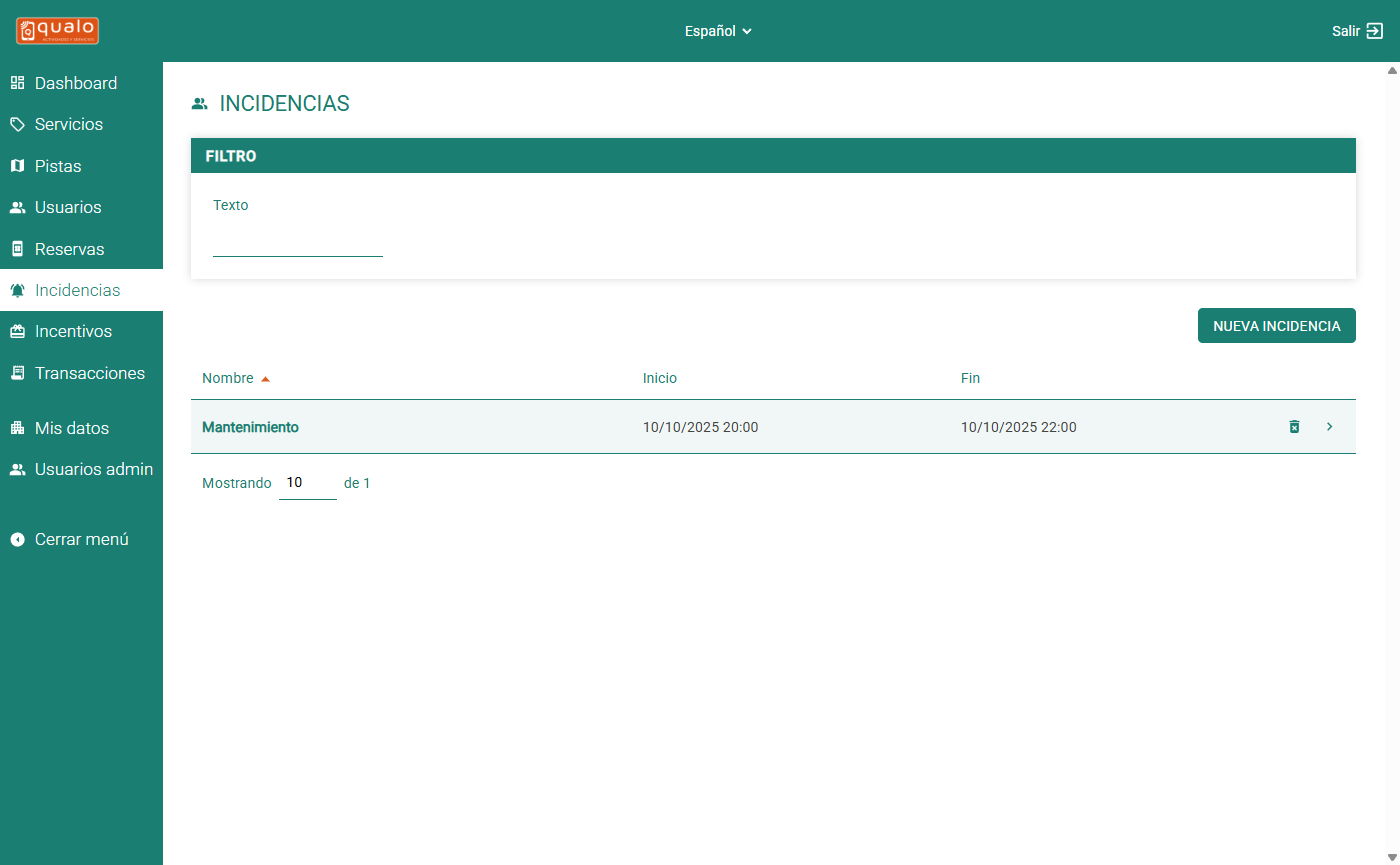Delete the Mantenimiento incident with trash icon
1400x865 pixels.
pyautogui.click(x=1294, y=427)
